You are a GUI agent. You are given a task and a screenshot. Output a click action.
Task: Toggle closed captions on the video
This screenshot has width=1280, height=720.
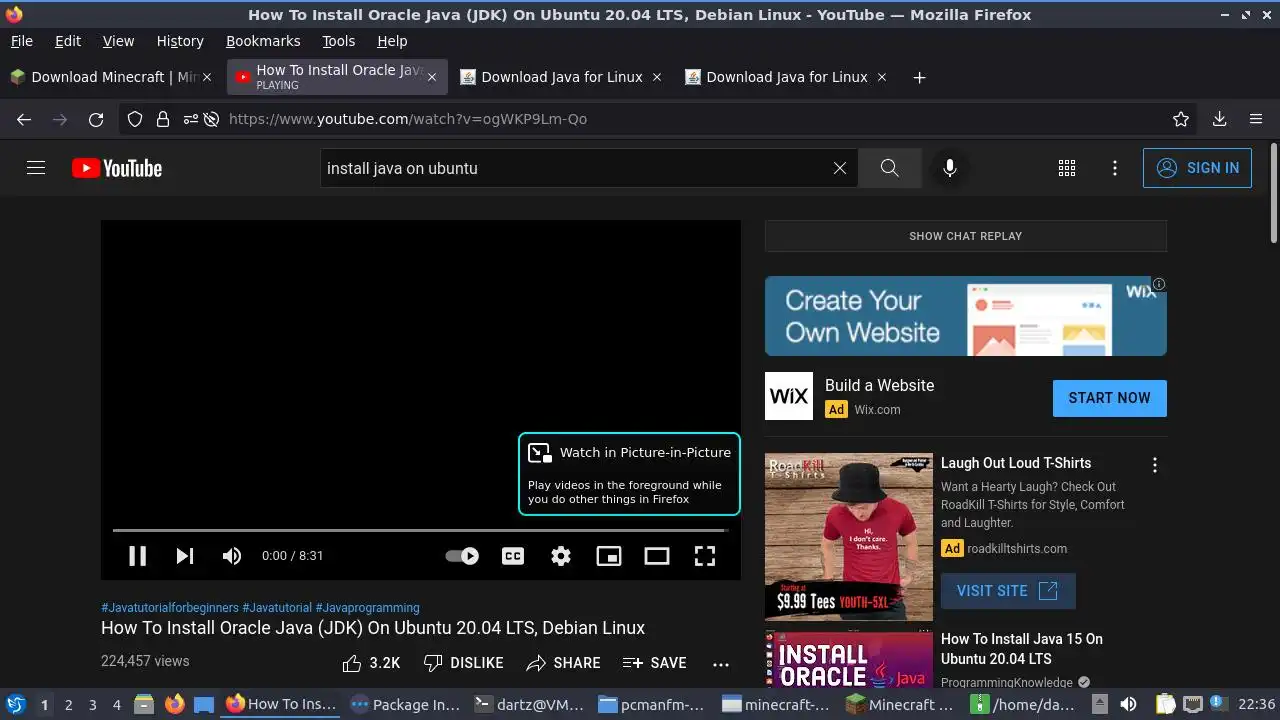tap(513, 556)
